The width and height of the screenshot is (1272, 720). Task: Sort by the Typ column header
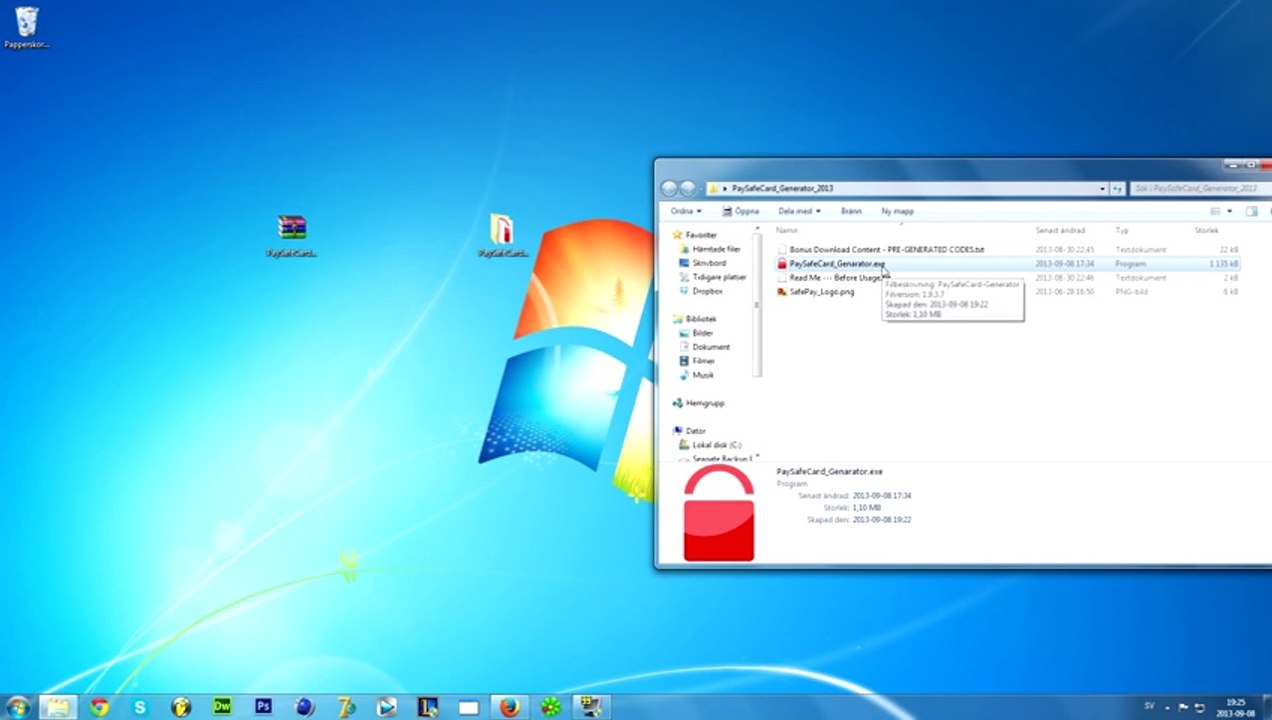1122,231
